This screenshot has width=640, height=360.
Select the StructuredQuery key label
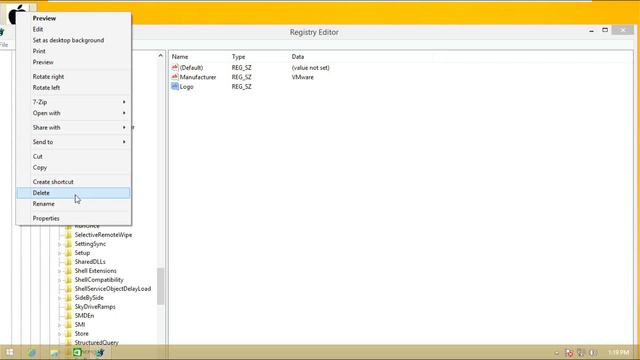point(97,342)
